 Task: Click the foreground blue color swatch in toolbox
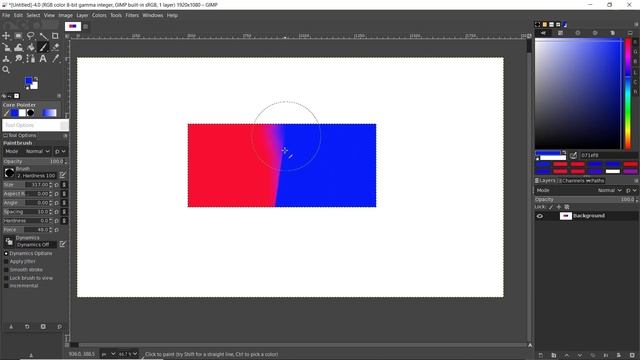28,81
